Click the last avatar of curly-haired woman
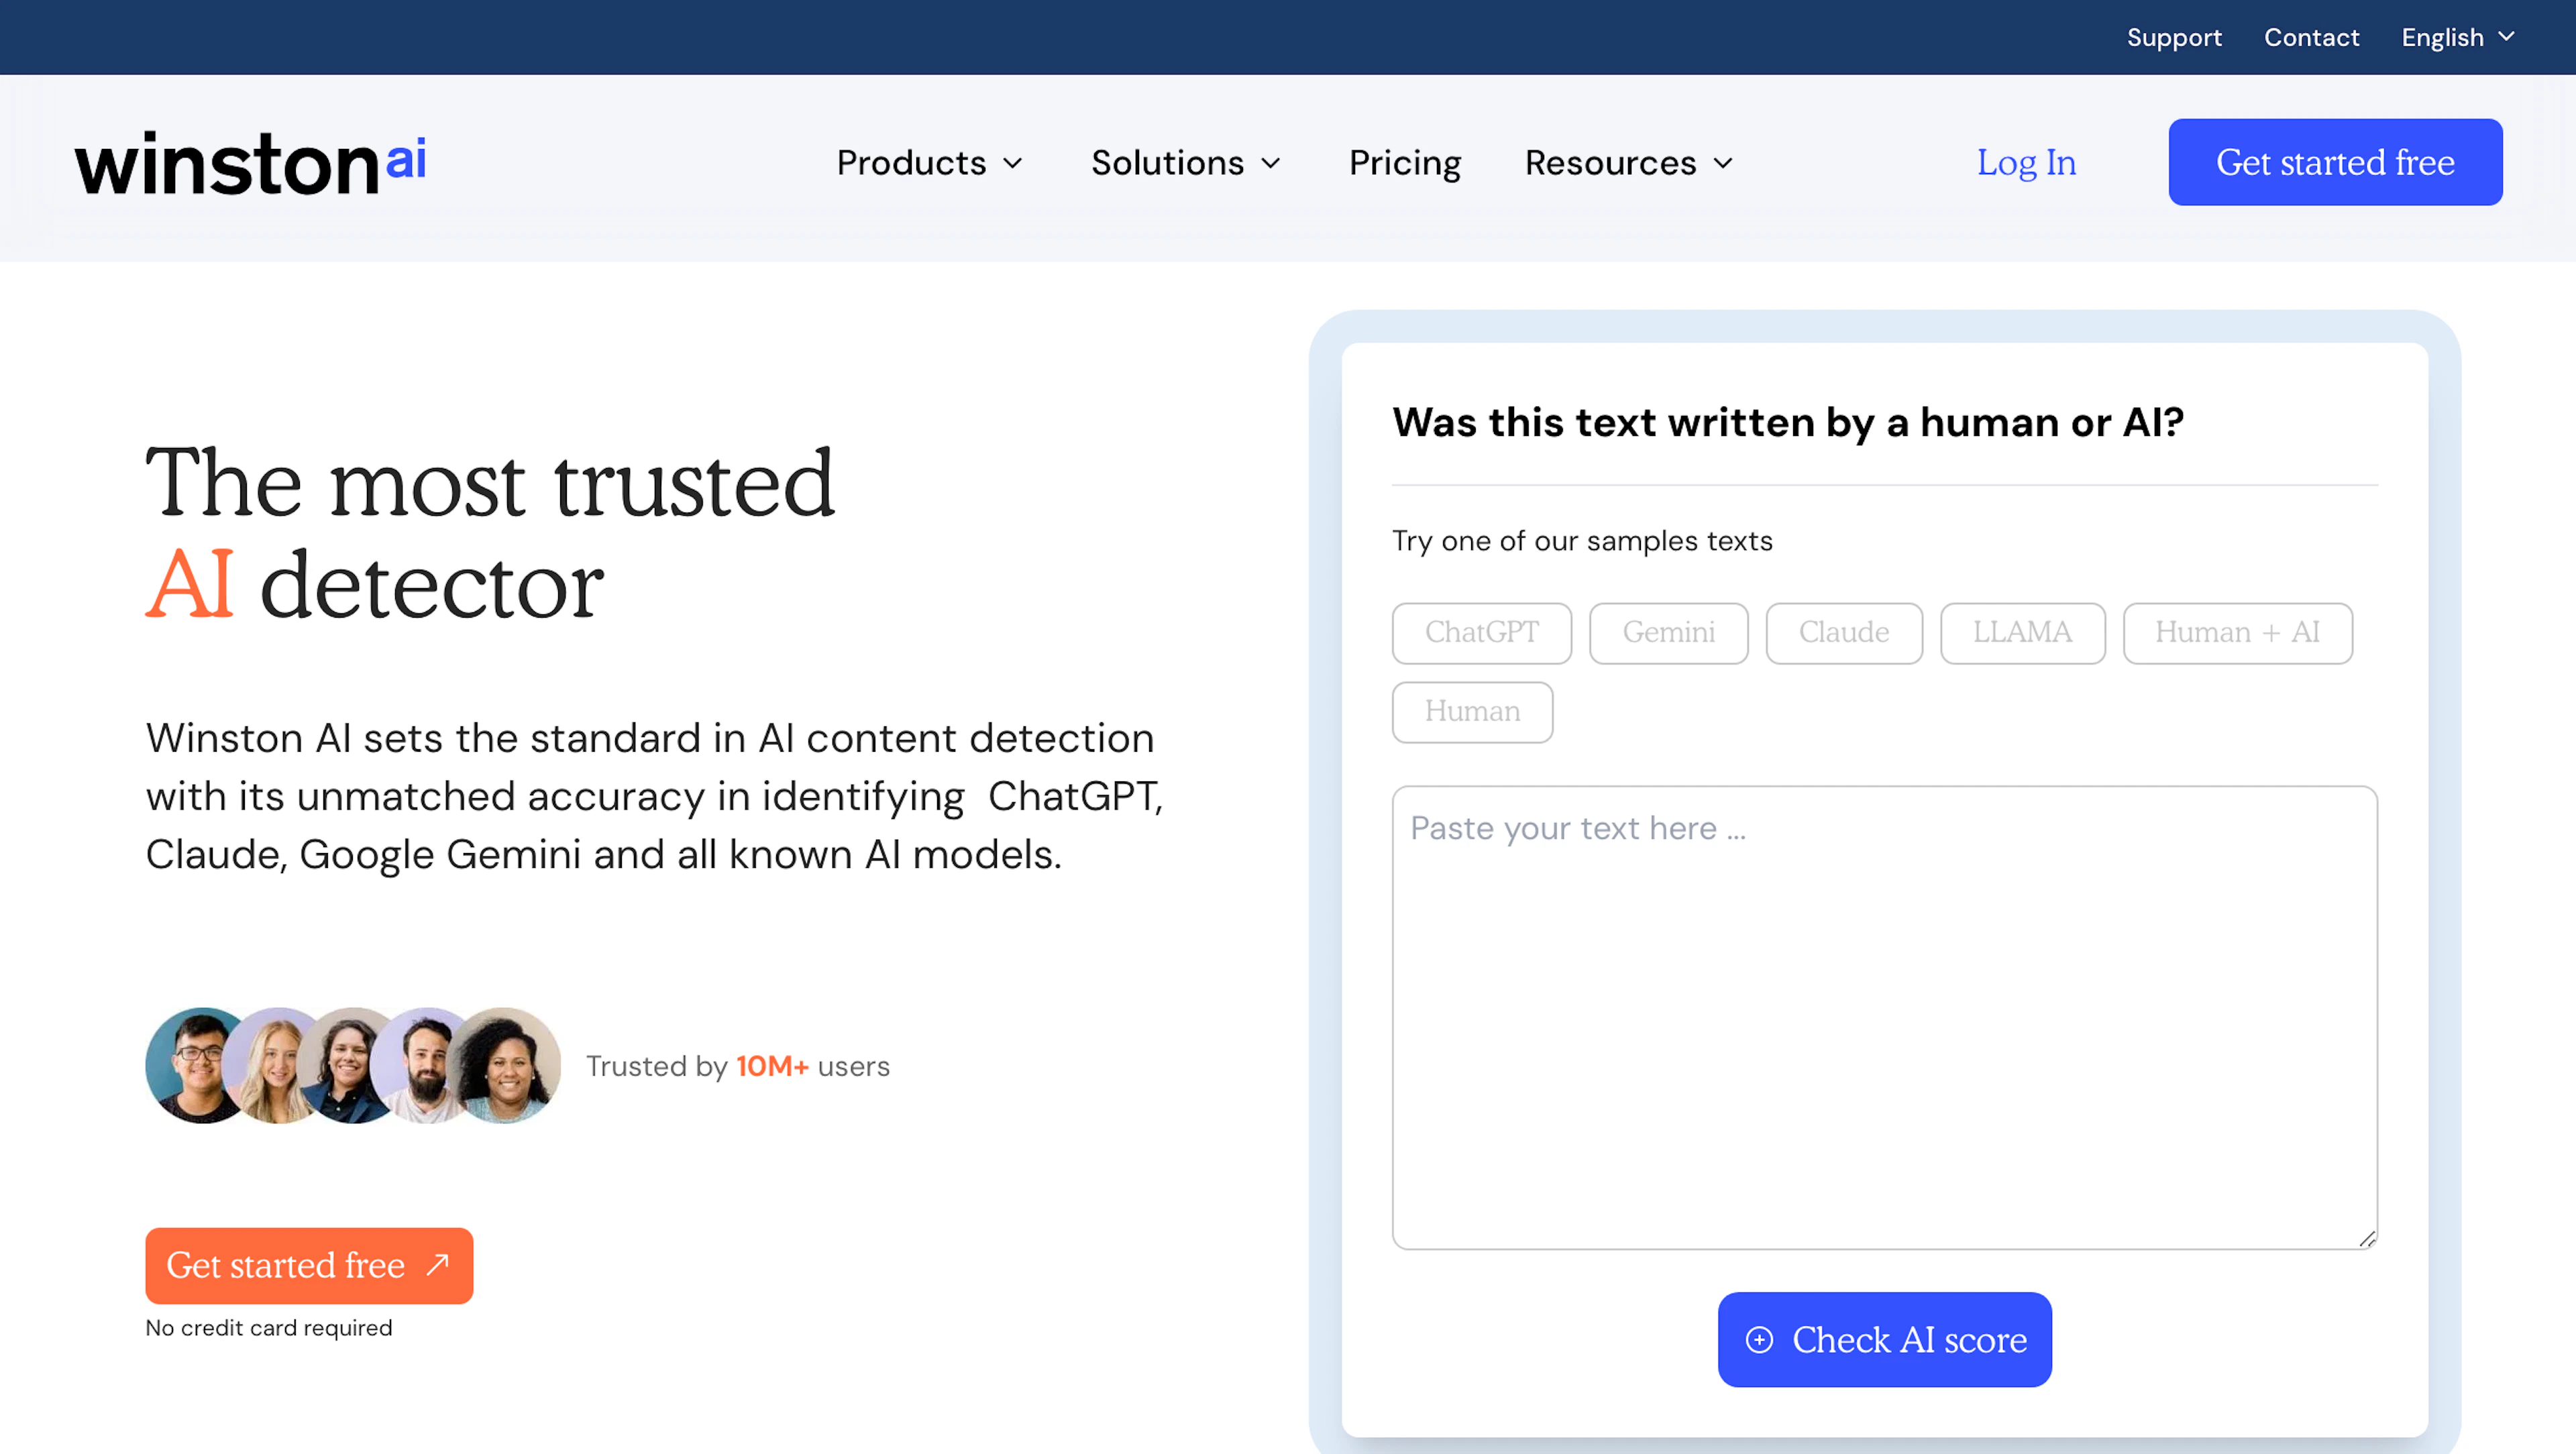 click(x=509, y=1065)
